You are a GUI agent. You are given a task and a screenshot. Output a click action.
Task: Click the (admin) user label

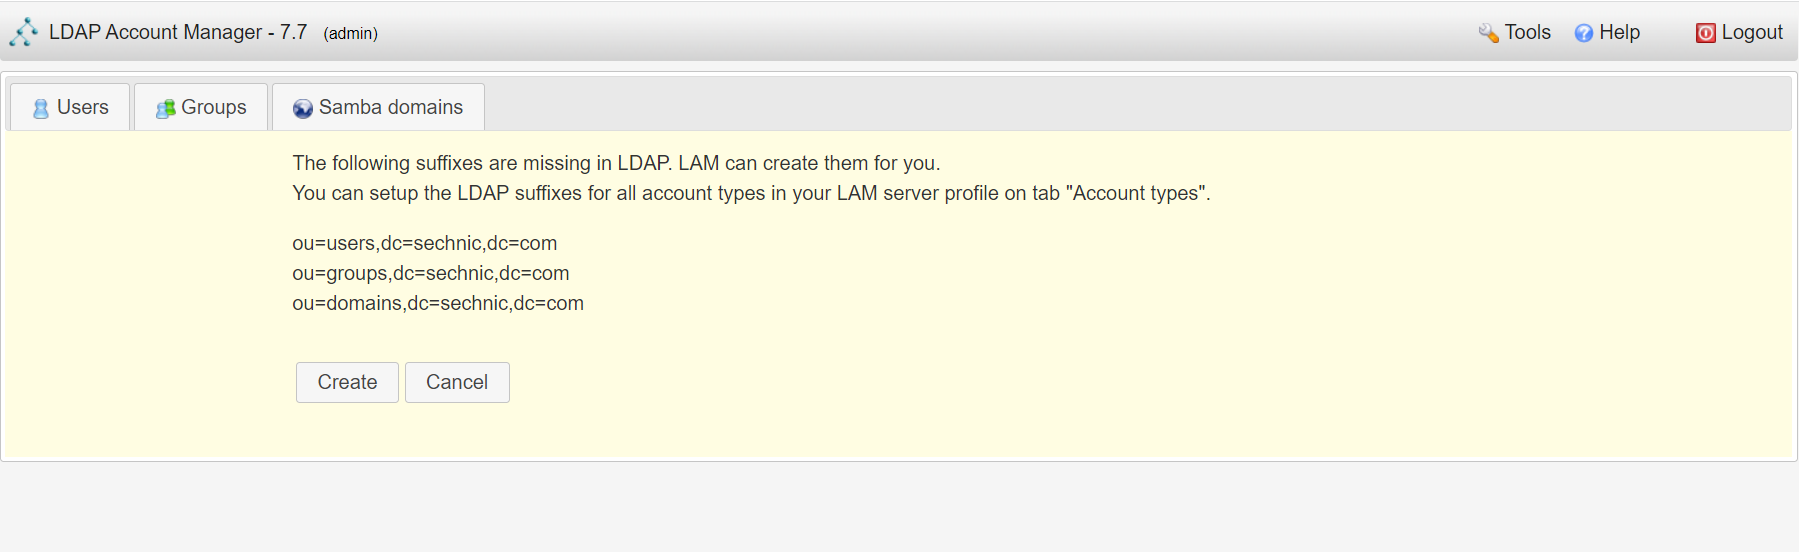tap(351, 33)
